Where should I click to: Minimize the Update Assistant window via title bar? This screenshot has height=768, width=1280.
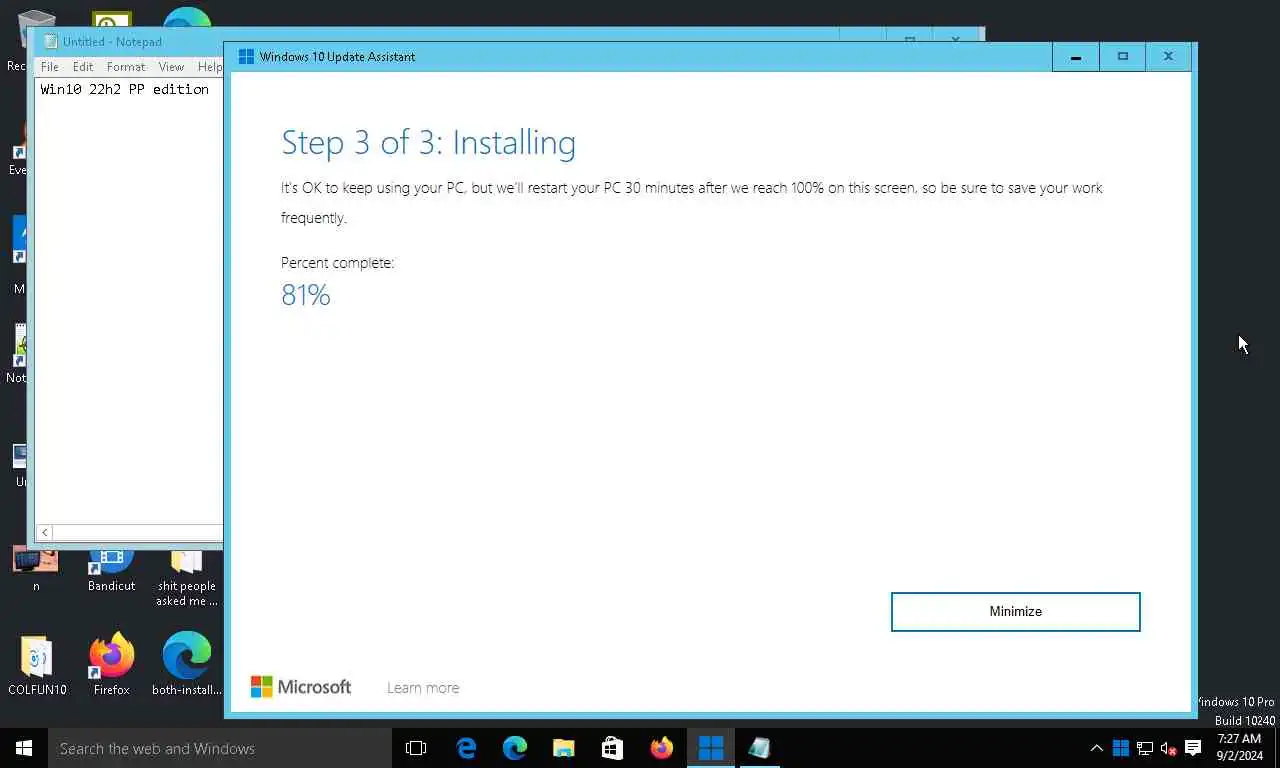click(x=1076, y=57)
